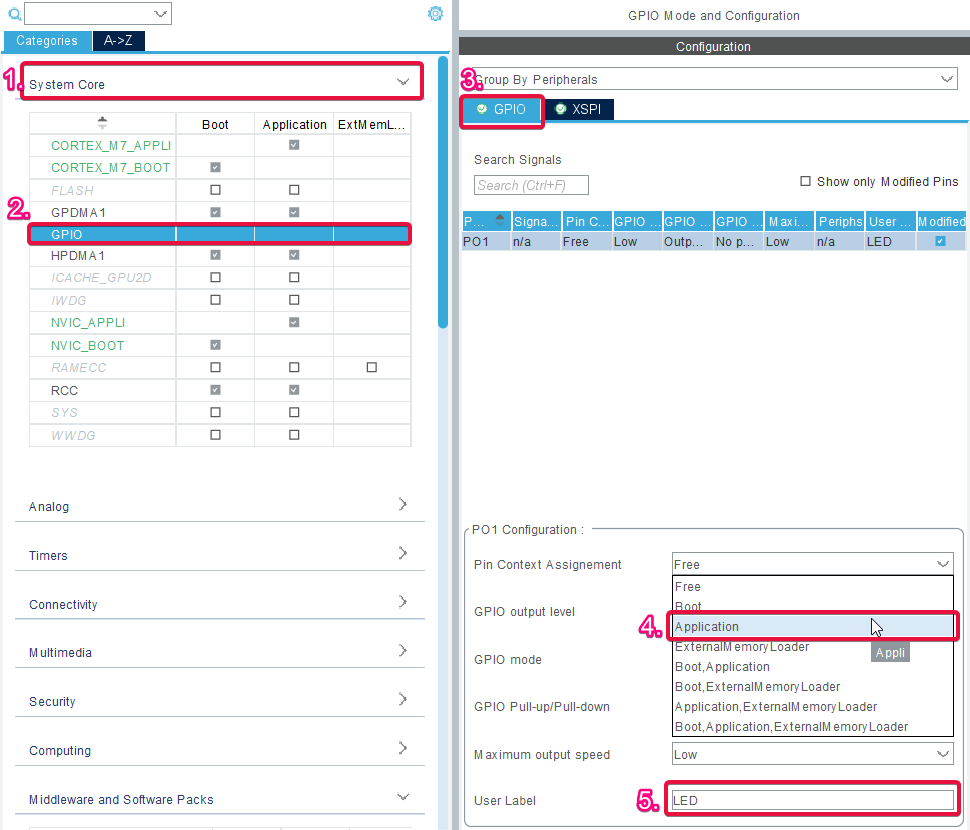Select NVIC_BOOT in the list
The width and height of the screenshot is (970, 830).
[x=87, y=346]
